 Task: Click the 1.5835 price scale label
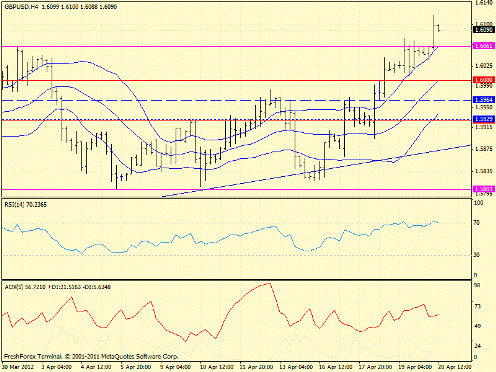coord(483,171)
